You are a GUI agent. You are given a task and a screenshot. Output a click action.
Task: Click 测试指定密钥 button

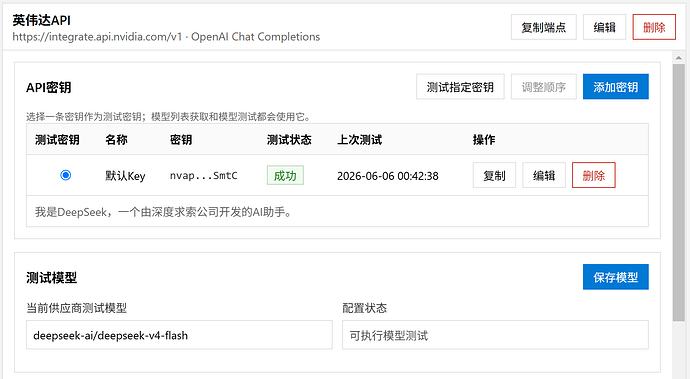[460, 87]
